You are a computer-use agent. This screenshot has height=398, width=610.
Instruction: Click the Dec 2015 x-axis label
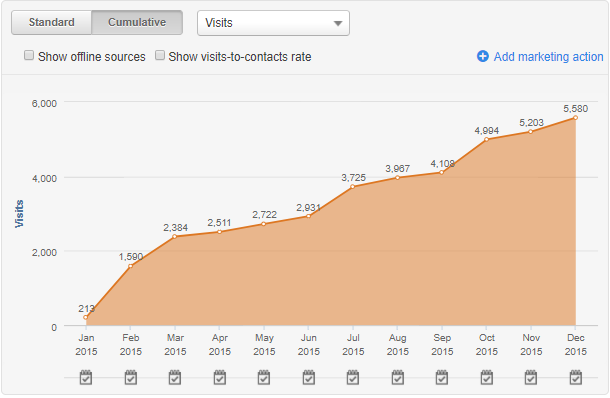coord(575,345)
